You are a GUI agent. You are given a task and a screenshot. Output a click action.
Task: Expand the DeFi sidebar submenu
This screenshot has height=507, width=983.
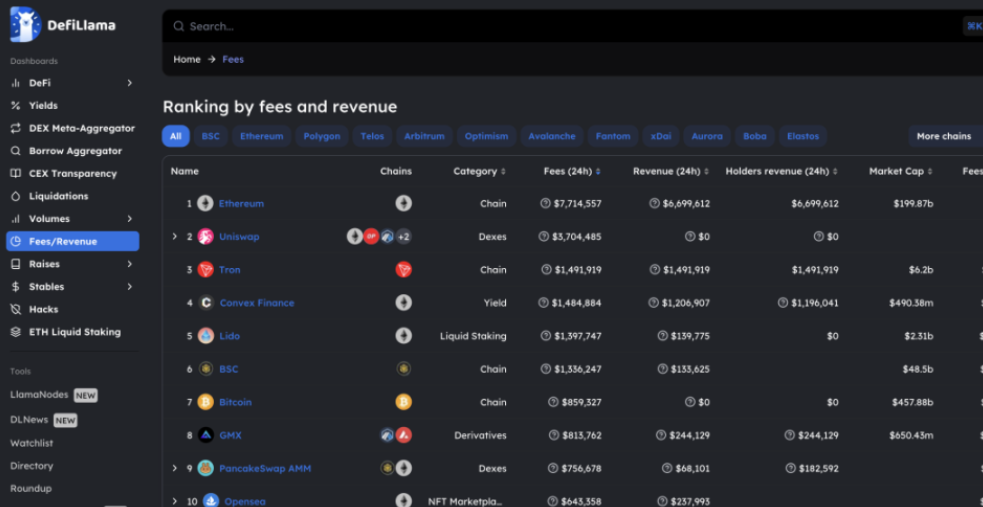[130, 83]
